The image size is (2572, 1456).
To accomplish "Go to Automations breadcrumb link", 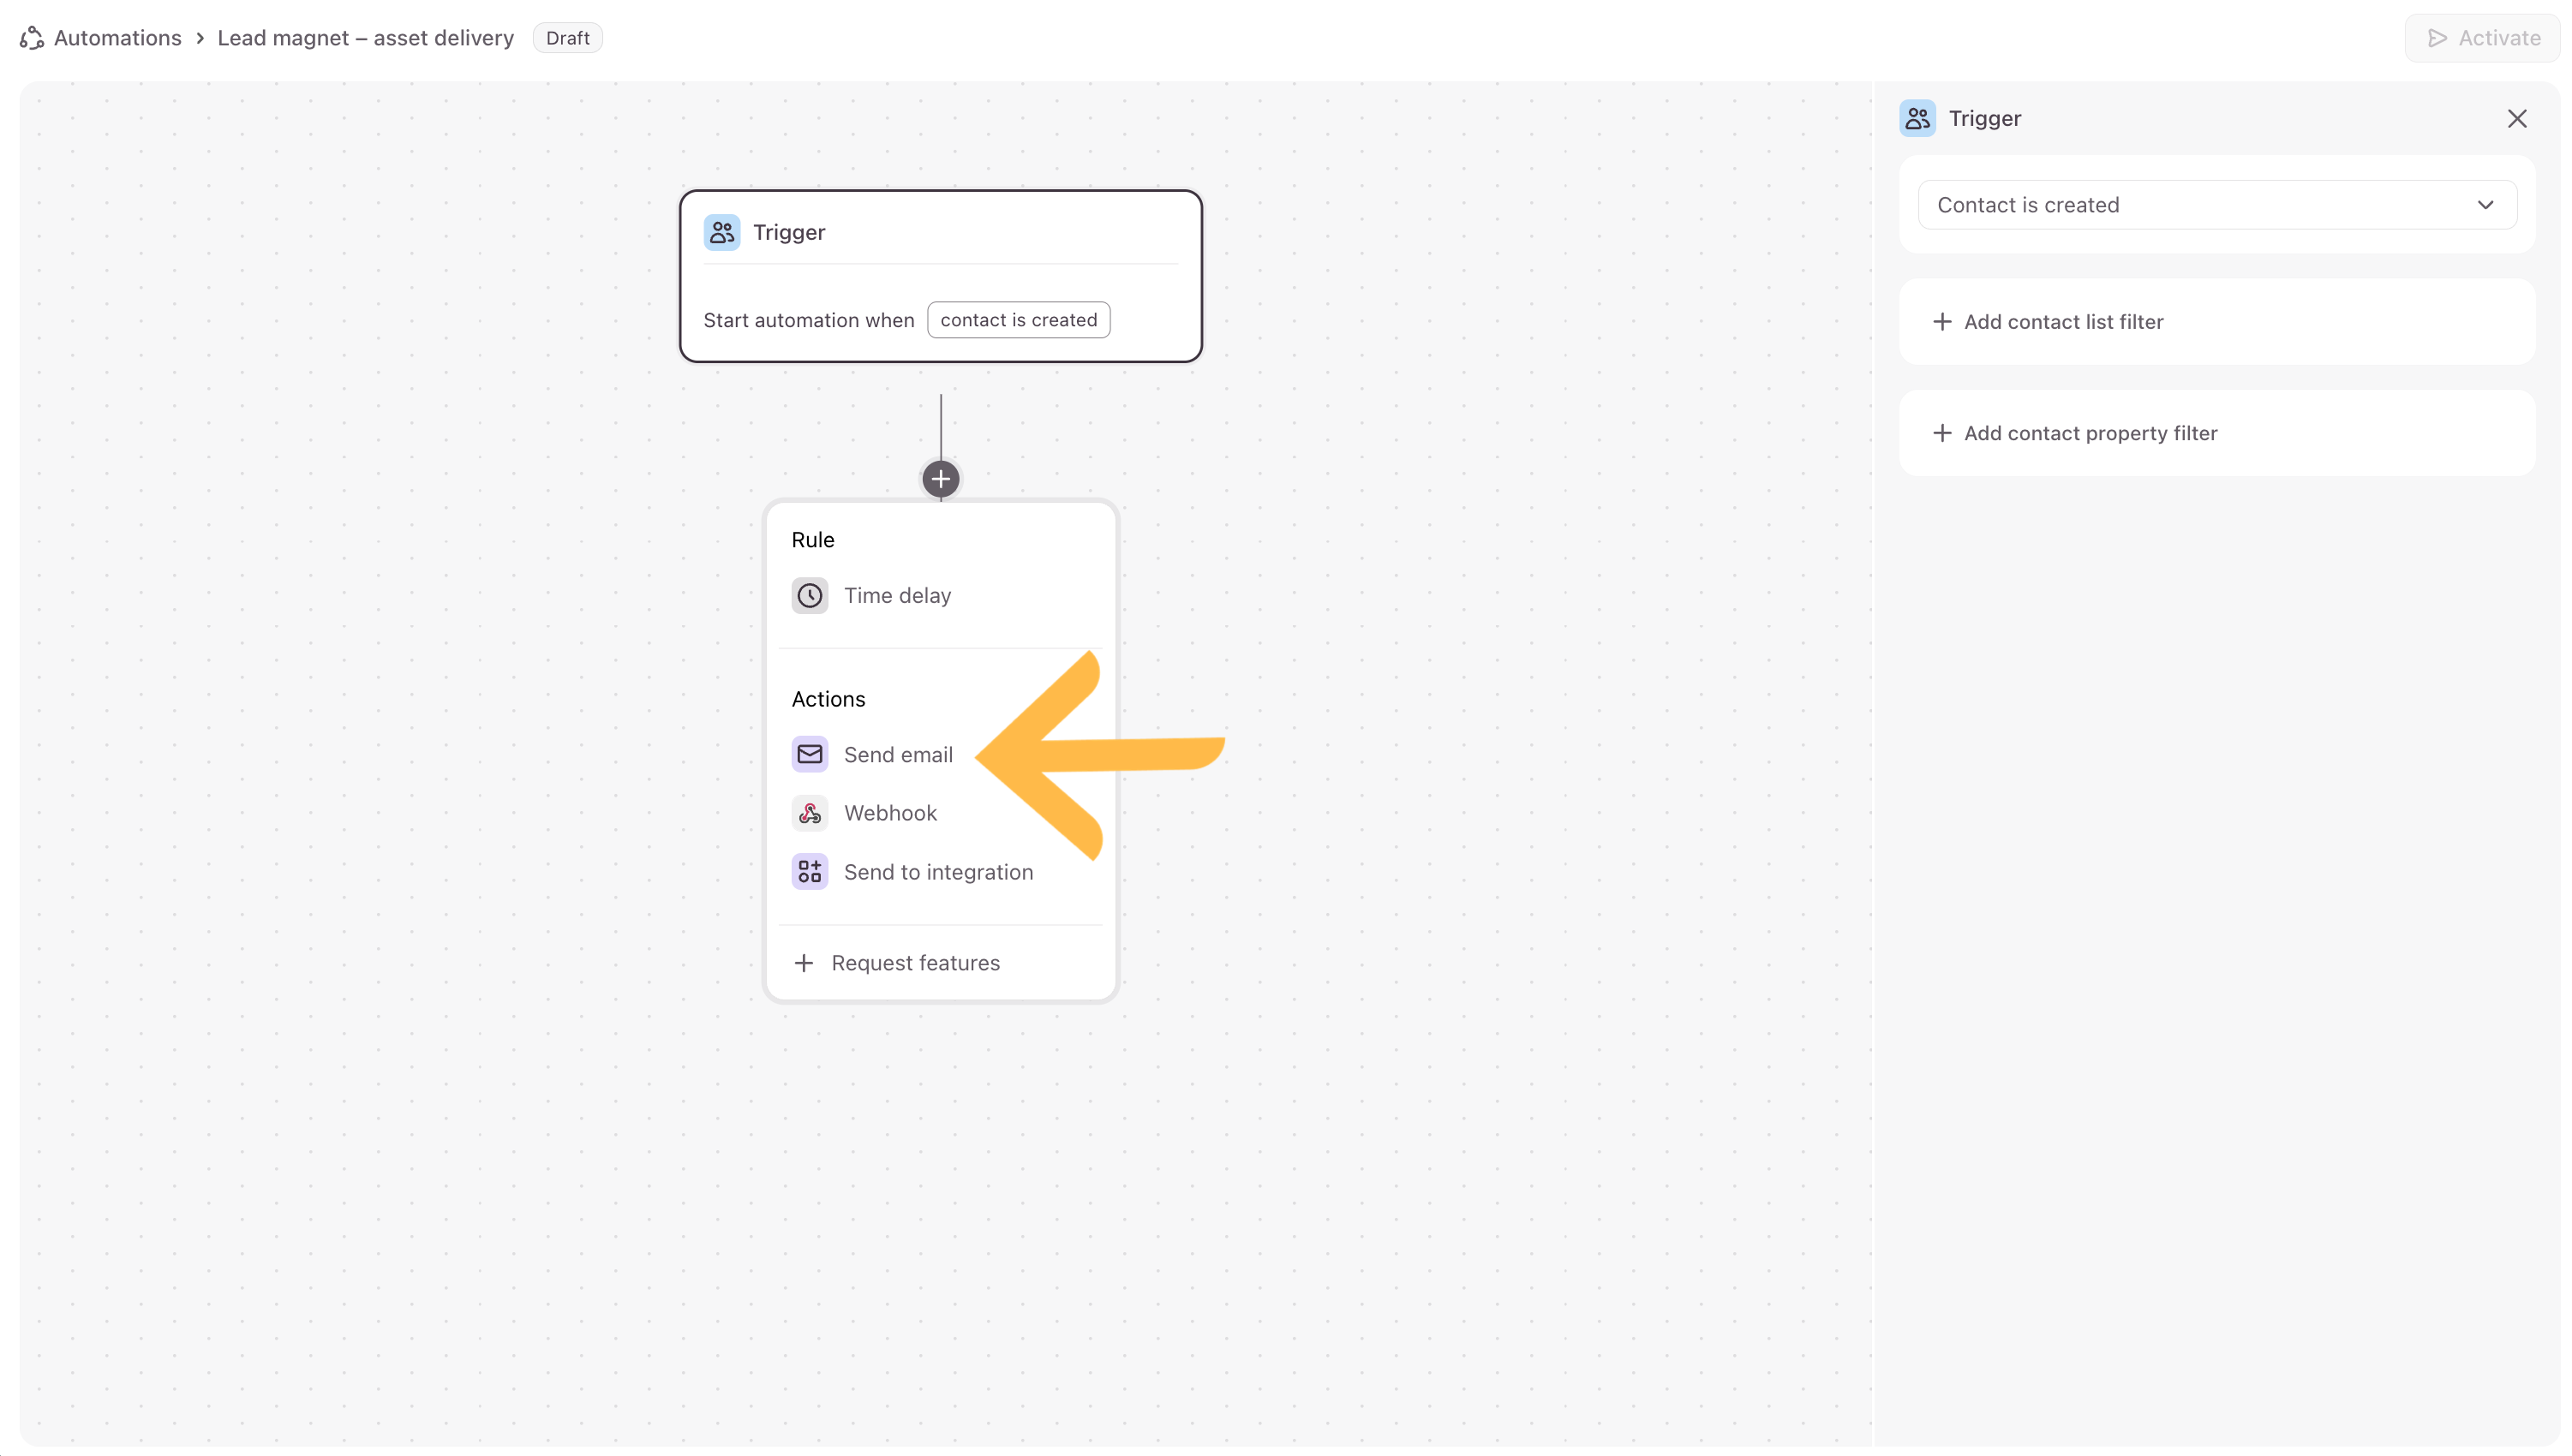I will (x=117, y=38).
